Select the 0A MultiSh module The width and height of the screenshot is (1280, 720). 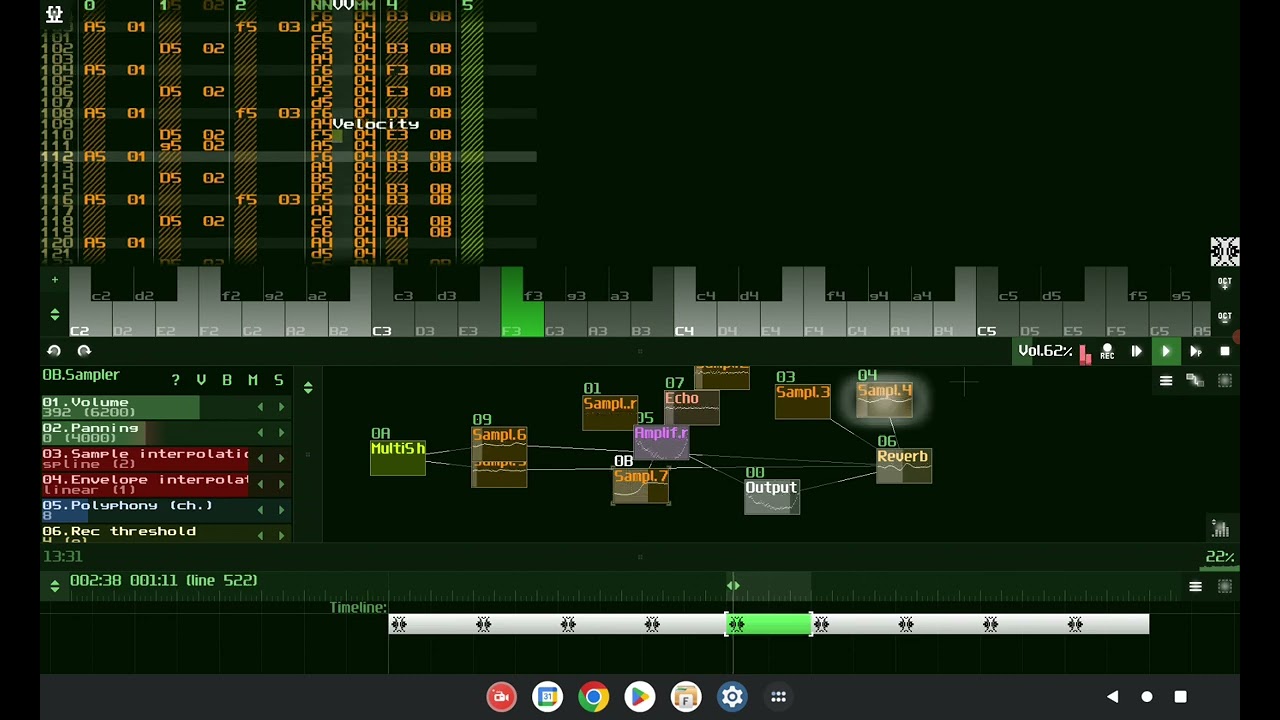398,458
